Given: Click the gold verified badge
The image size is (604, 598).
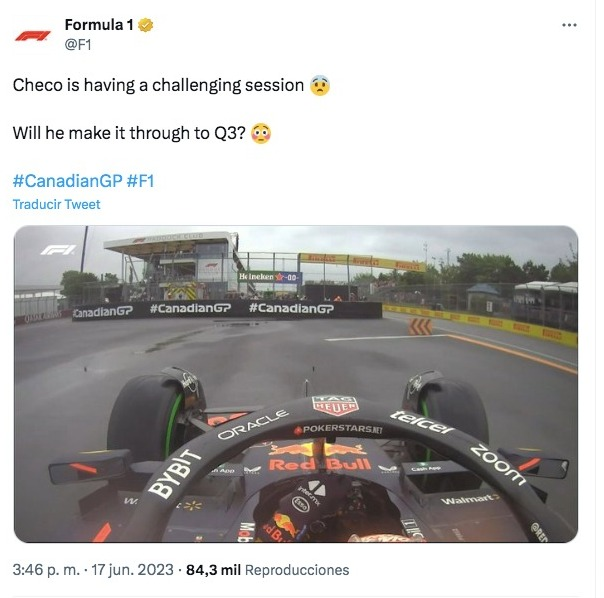Looking at the screenshot, I should pos(146,25).
